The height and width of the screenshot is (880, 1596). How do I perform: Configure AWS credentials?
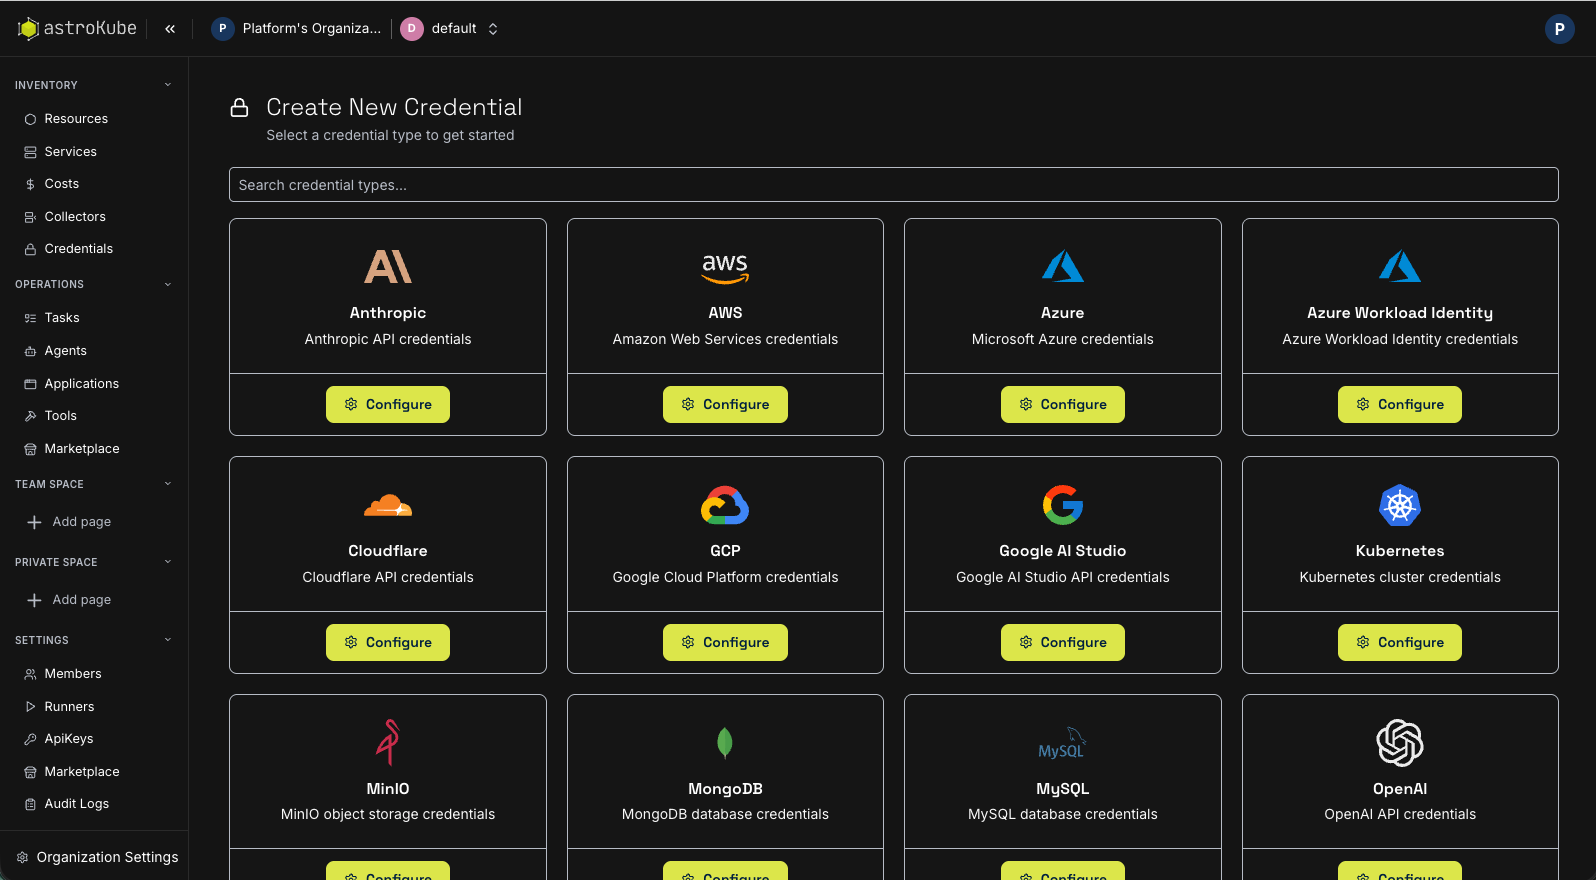coord(725,404)
